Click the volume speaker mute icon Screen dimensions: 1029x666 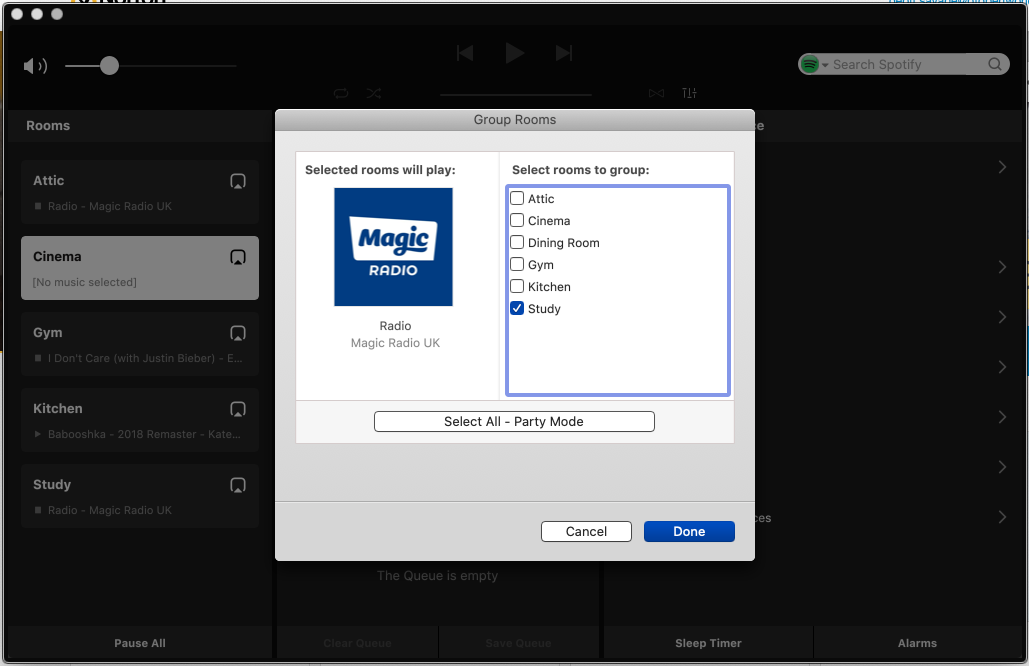pos(35,66)
